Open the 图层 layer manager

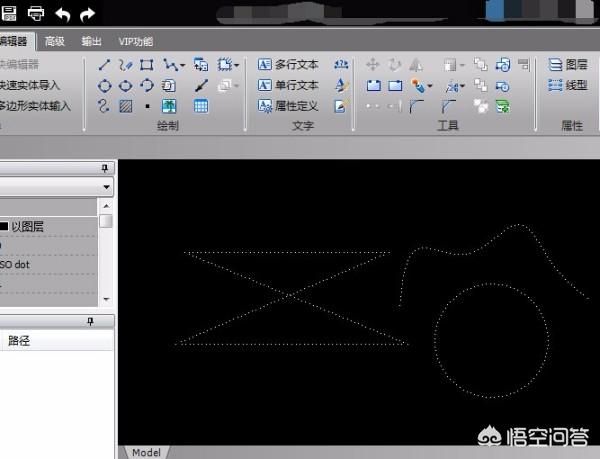coord(568,65)
